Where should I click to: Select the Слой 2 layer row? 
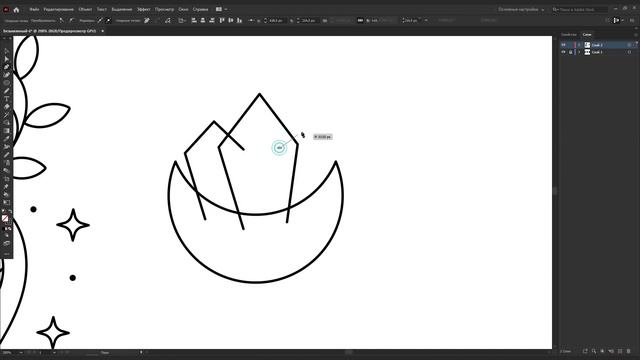598,45
